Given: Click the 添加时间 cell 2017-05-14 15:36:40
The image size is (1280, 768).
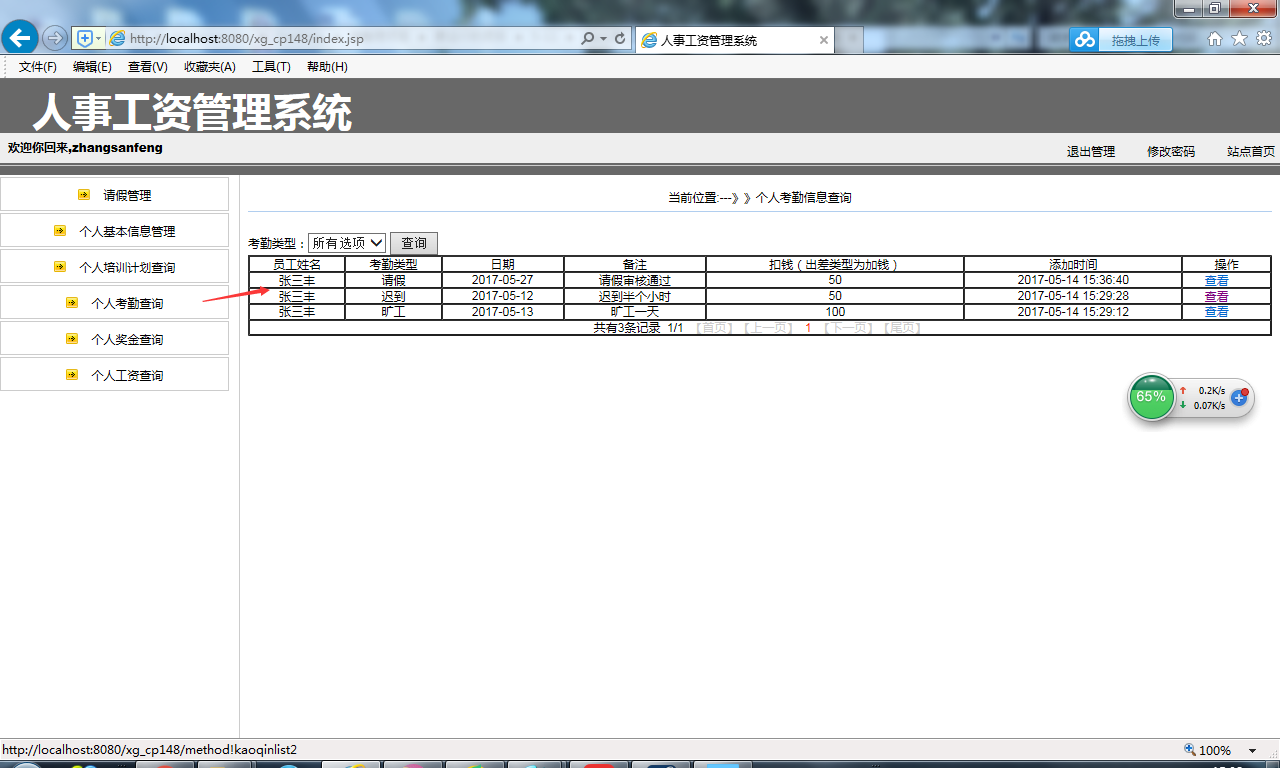Looking at the screenshot, I should (1073, 280).
